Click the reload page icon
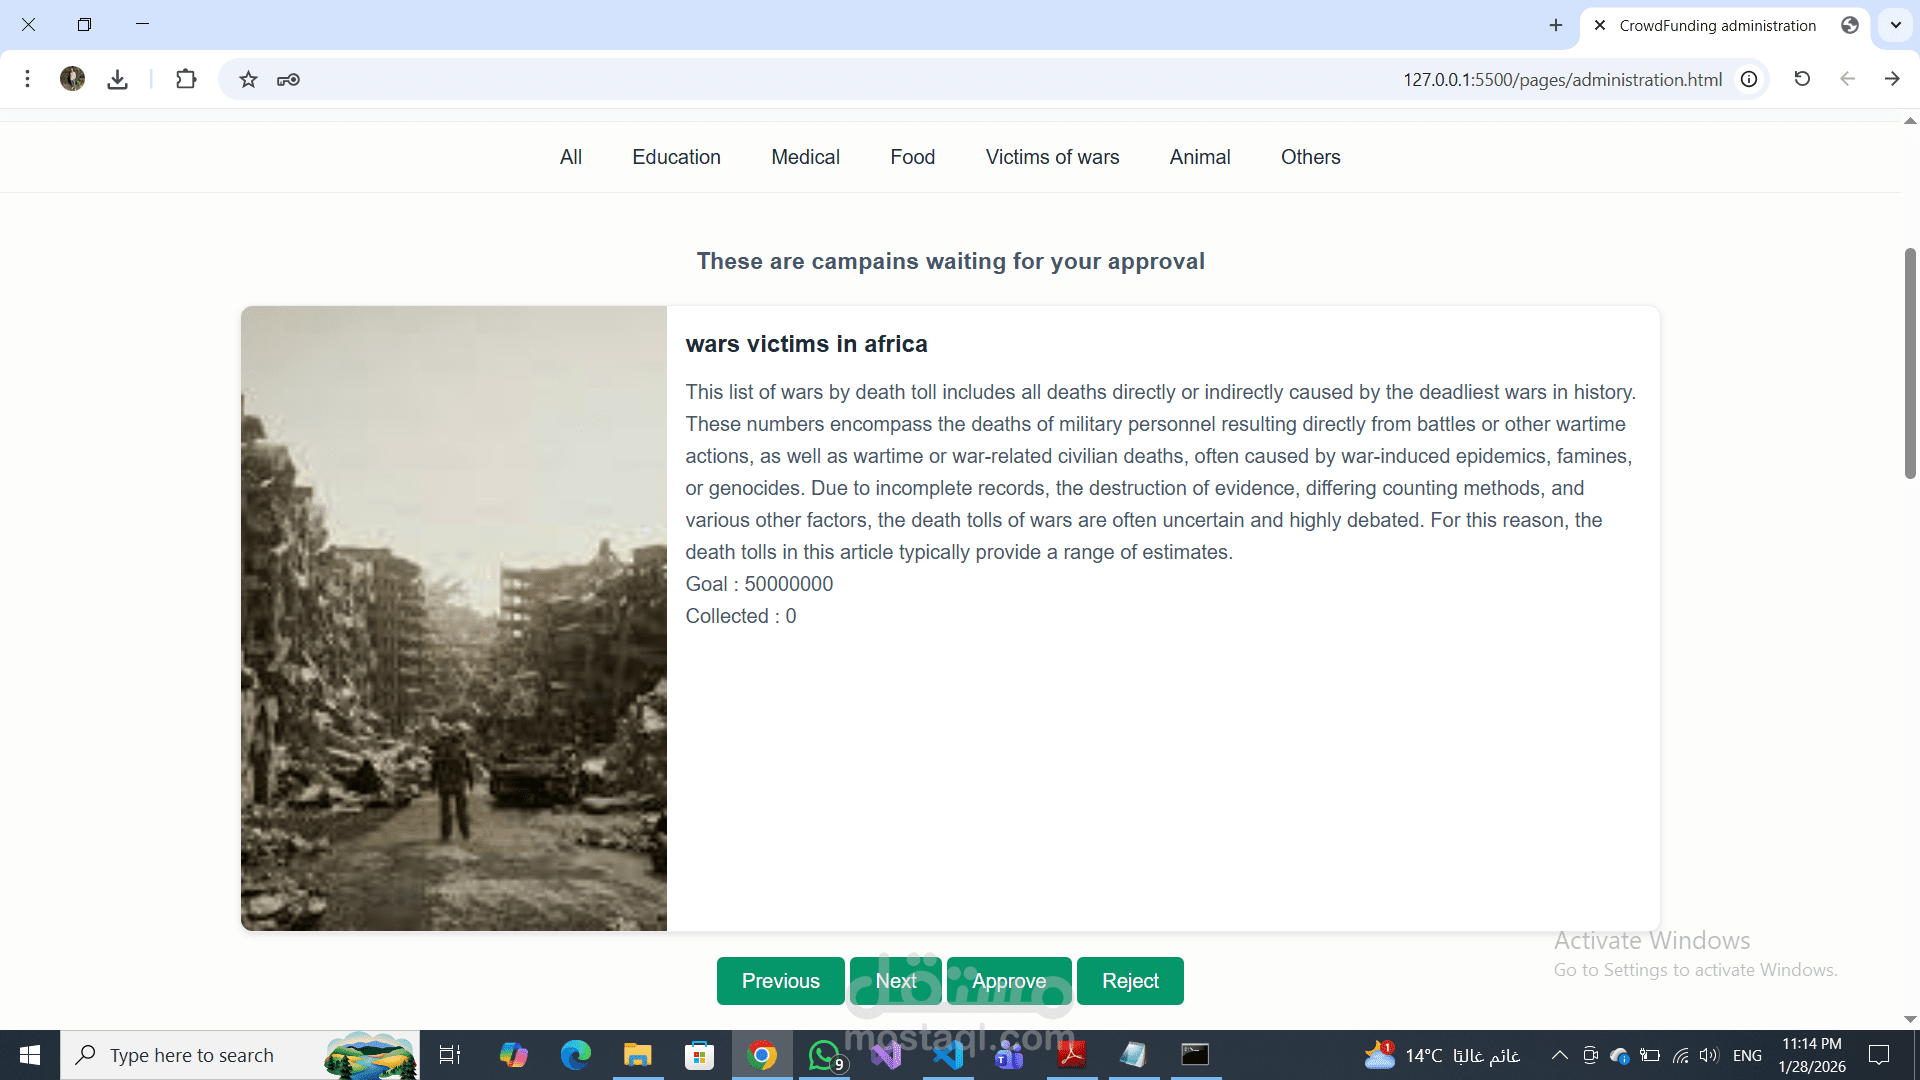The width and height of the screenshot is (1920, 1080). click(x=1802, y=79)
